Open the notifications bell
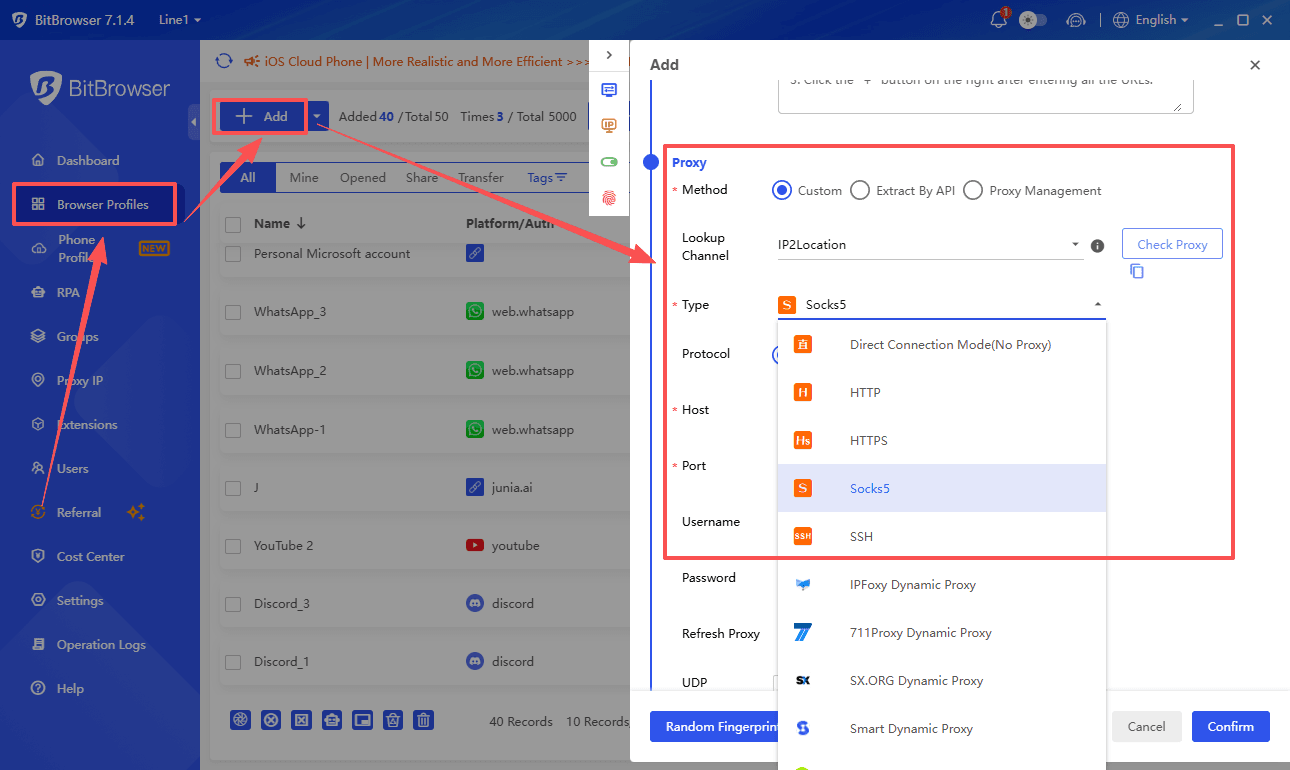Screen dimensions: 1290x770 coord(998,19)
